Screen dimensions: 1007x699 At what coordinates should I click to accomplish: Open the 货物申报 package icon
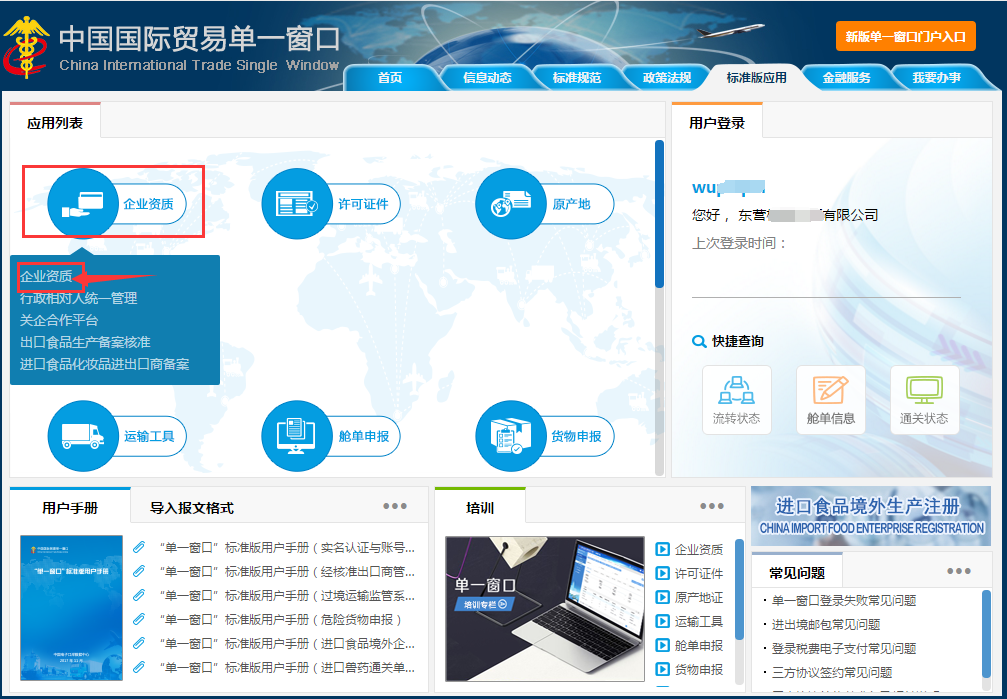[x=511, y=436]
